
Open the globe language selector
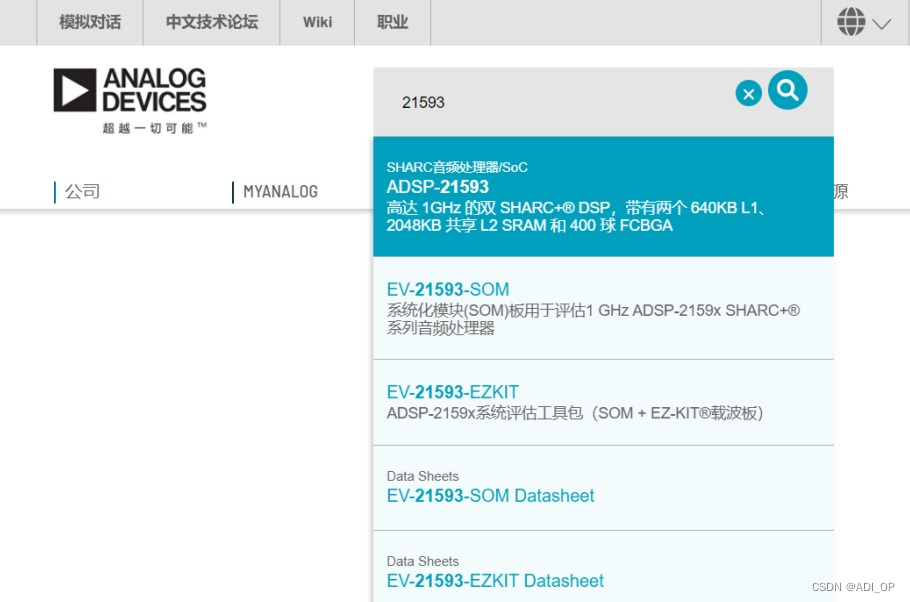851,22
